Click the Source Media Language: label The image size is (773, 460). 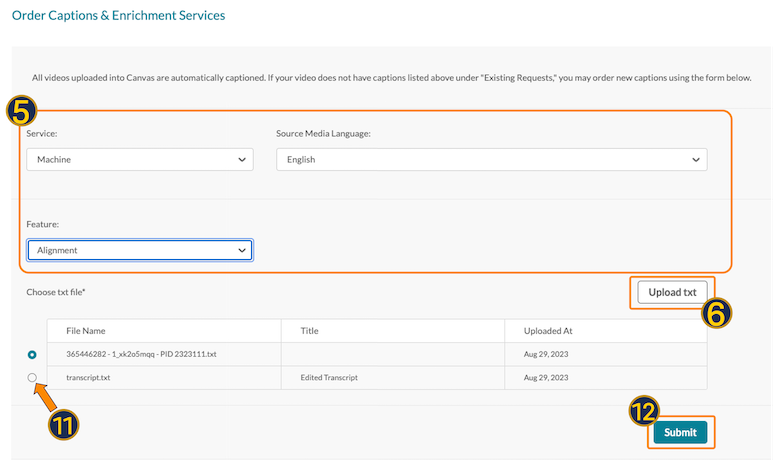[323, 134]
